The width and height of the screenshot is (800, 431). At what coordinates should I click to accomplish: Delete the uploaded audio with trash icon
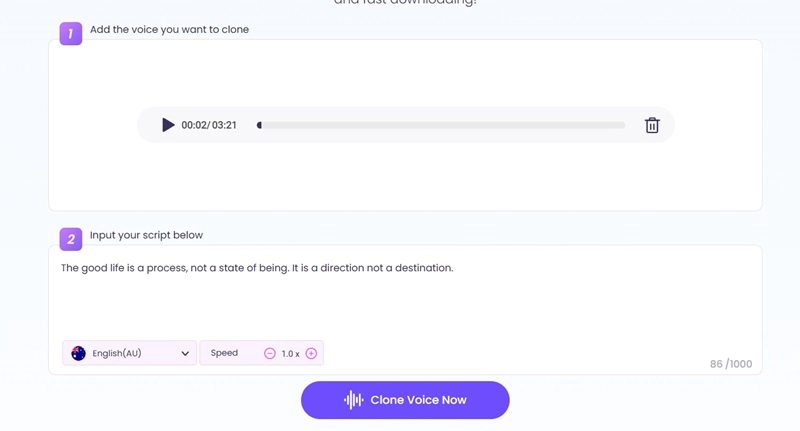coord(652,125)
